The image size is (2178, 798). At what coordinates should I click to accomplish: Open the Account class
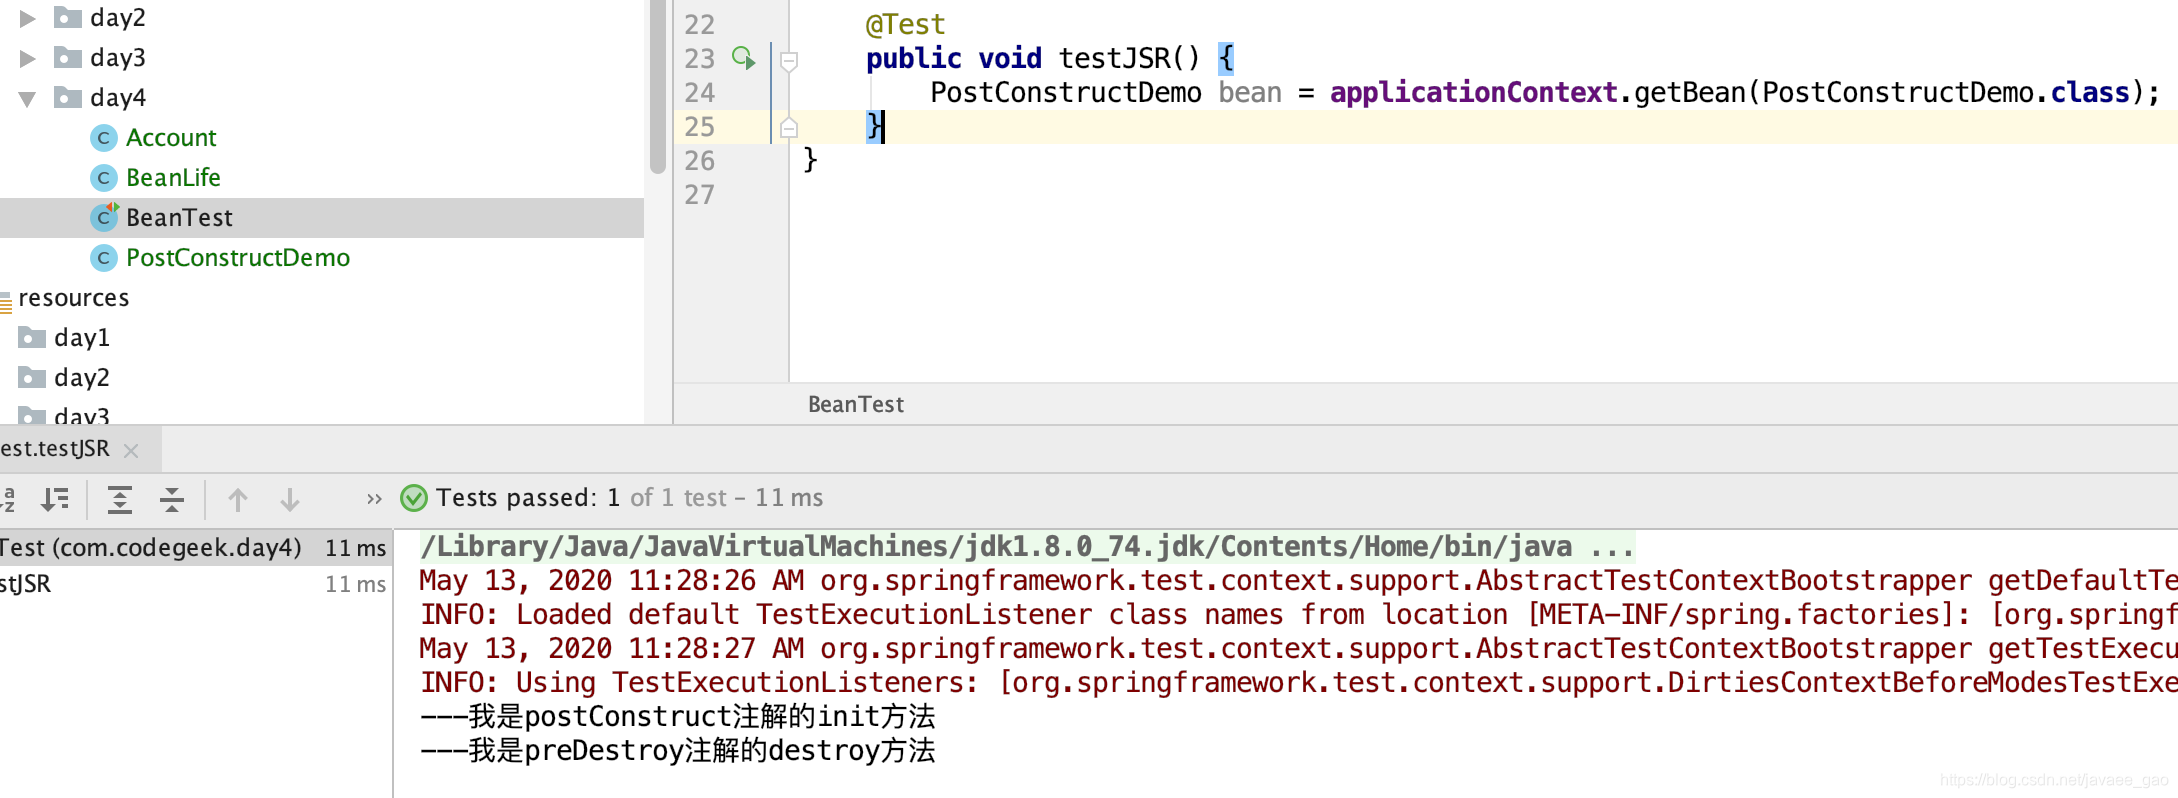pos(171,138)
